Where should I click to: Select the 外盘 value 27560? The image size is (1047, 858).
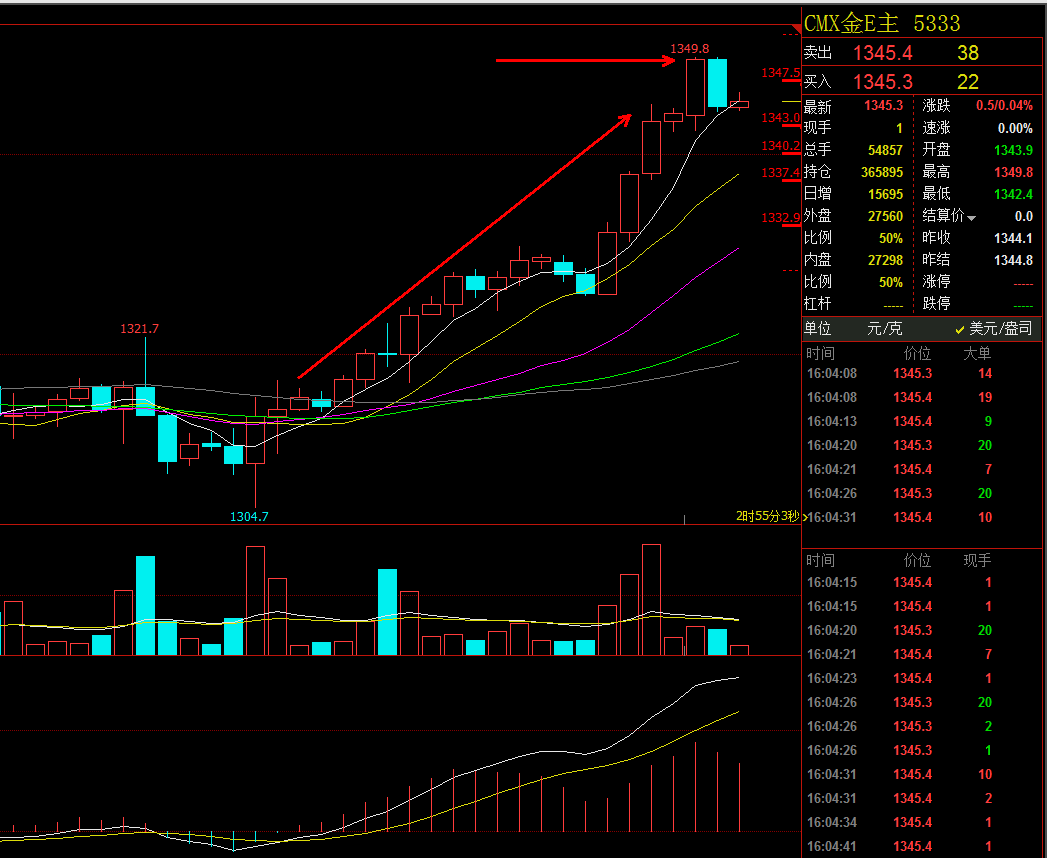tap(885, 216)
